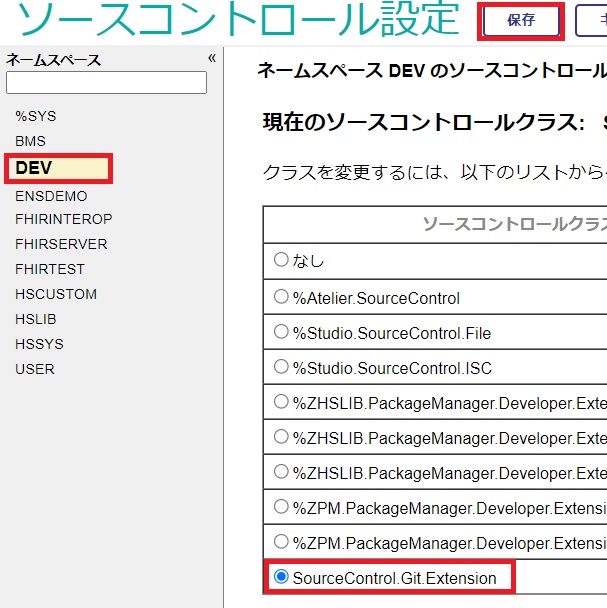Collapse the namespace panel with « icon
Screen dimensions: 607x608
click(211, 58)
